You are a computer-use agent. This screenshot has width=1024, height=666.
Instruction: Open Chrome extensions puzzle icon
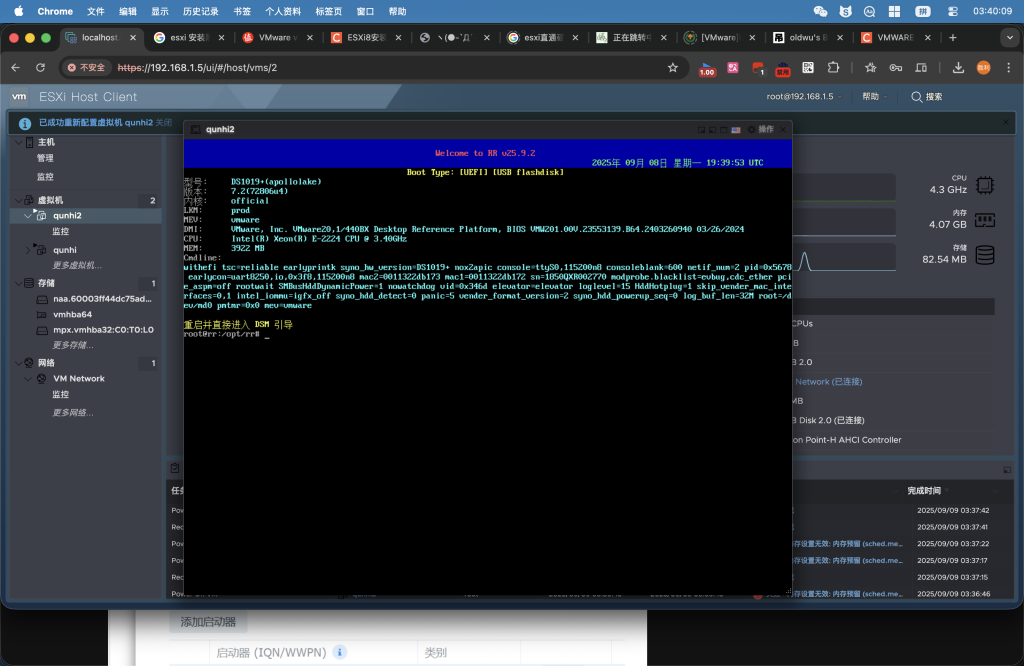[x=832, y=68]
